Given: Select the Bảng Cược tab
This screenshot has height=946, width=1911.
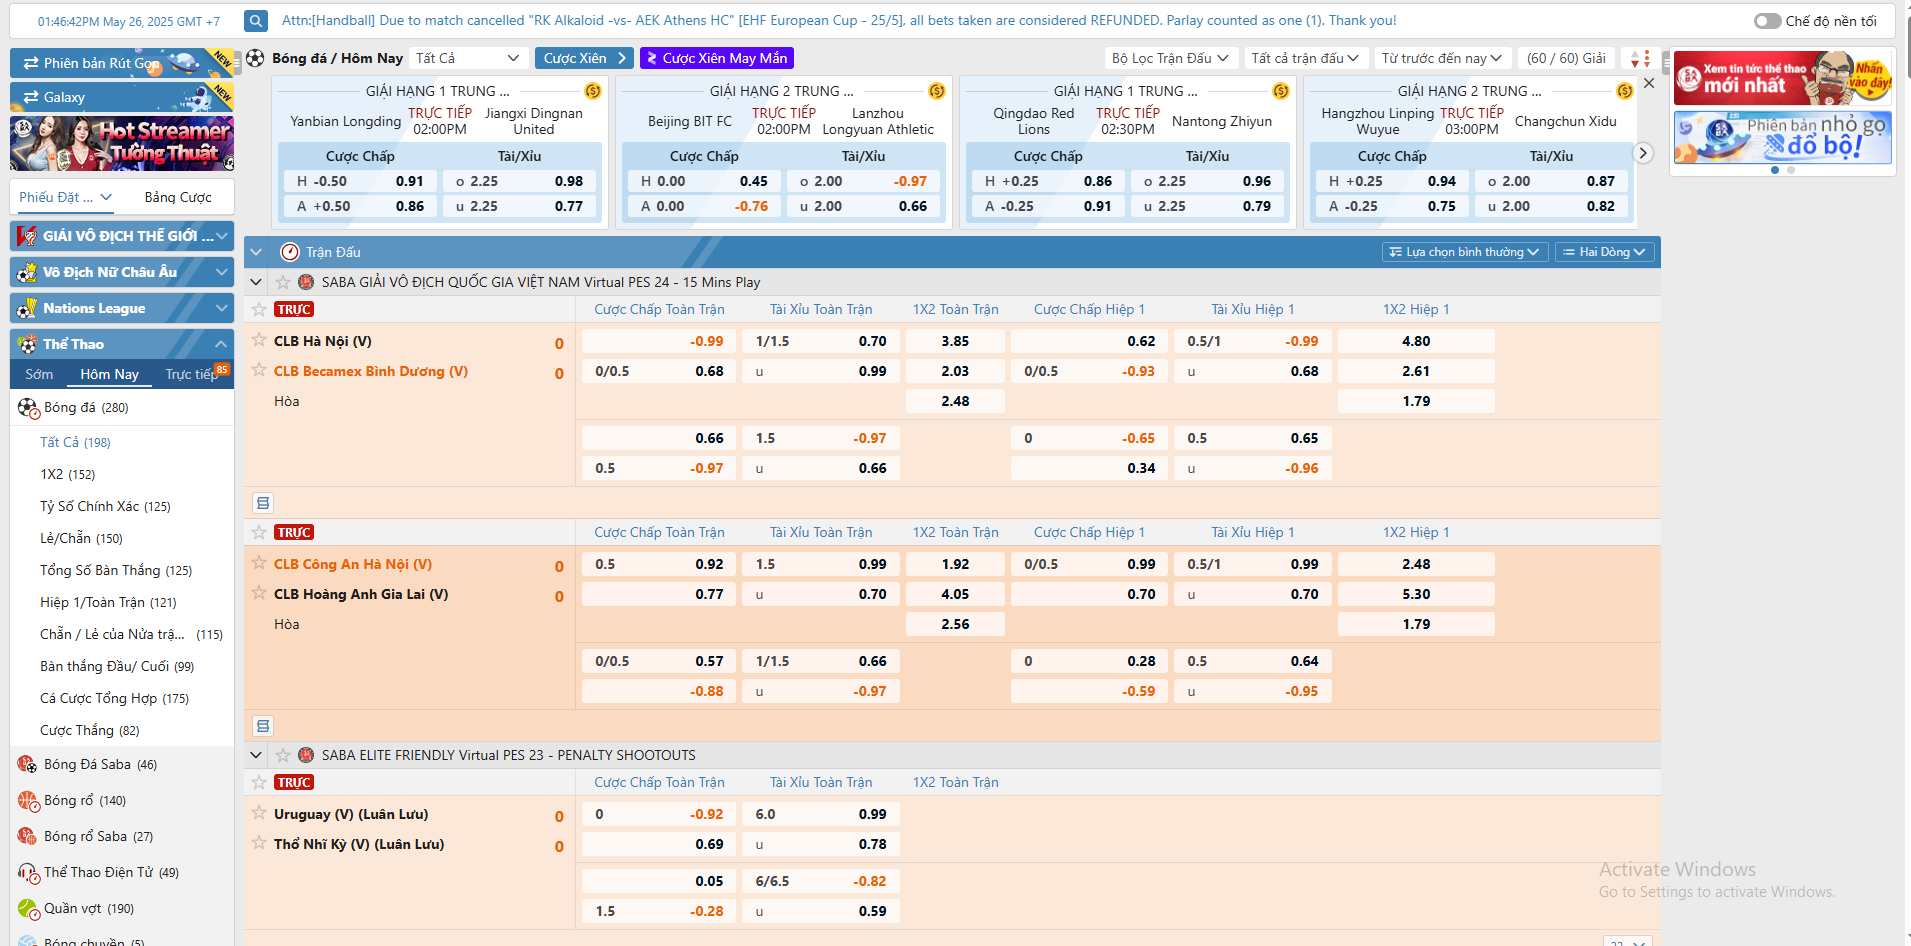Looking at the screenshot, I should [178, 197].
